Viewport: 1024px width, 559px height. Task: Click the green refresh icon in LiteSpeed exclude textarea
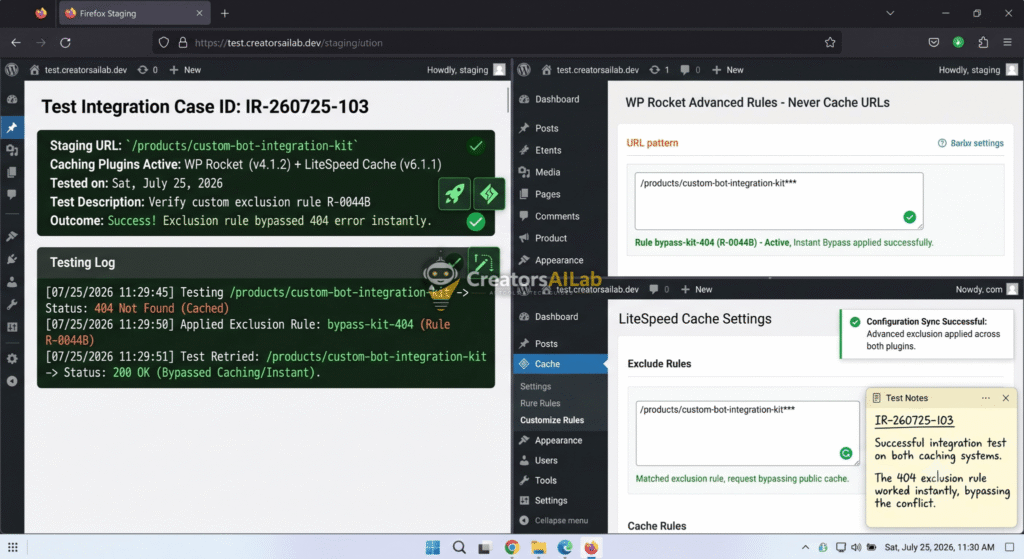tap(846, 453)
